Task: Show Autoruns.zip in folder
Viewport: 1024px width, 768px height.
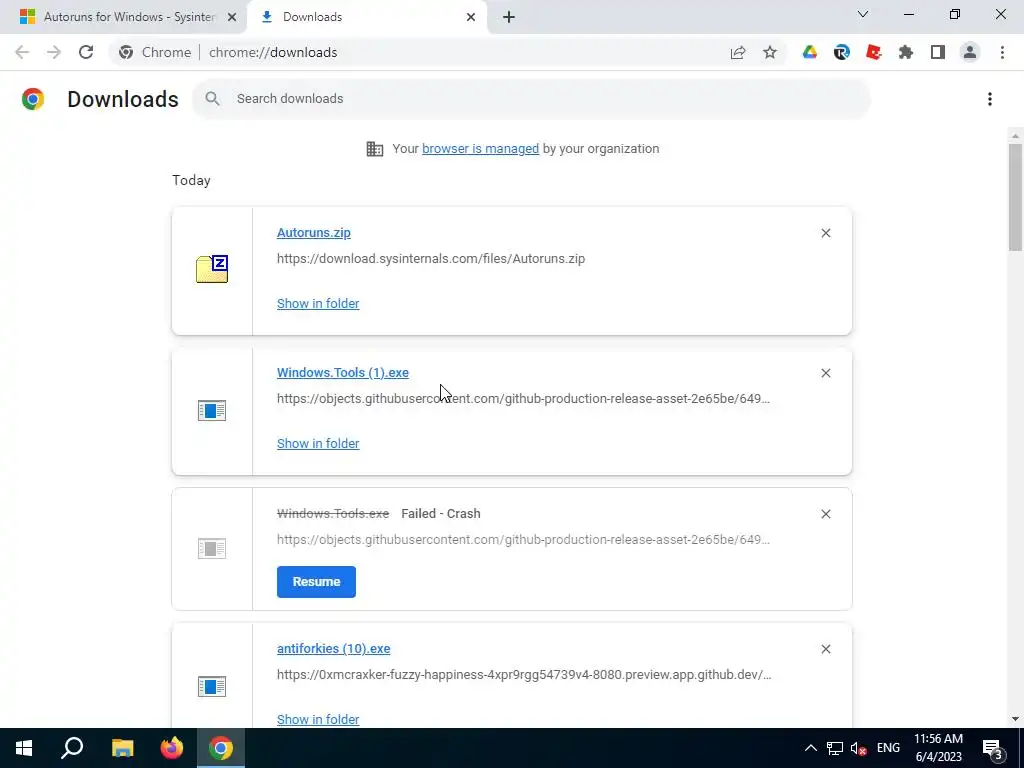Action: pos(318,304)
